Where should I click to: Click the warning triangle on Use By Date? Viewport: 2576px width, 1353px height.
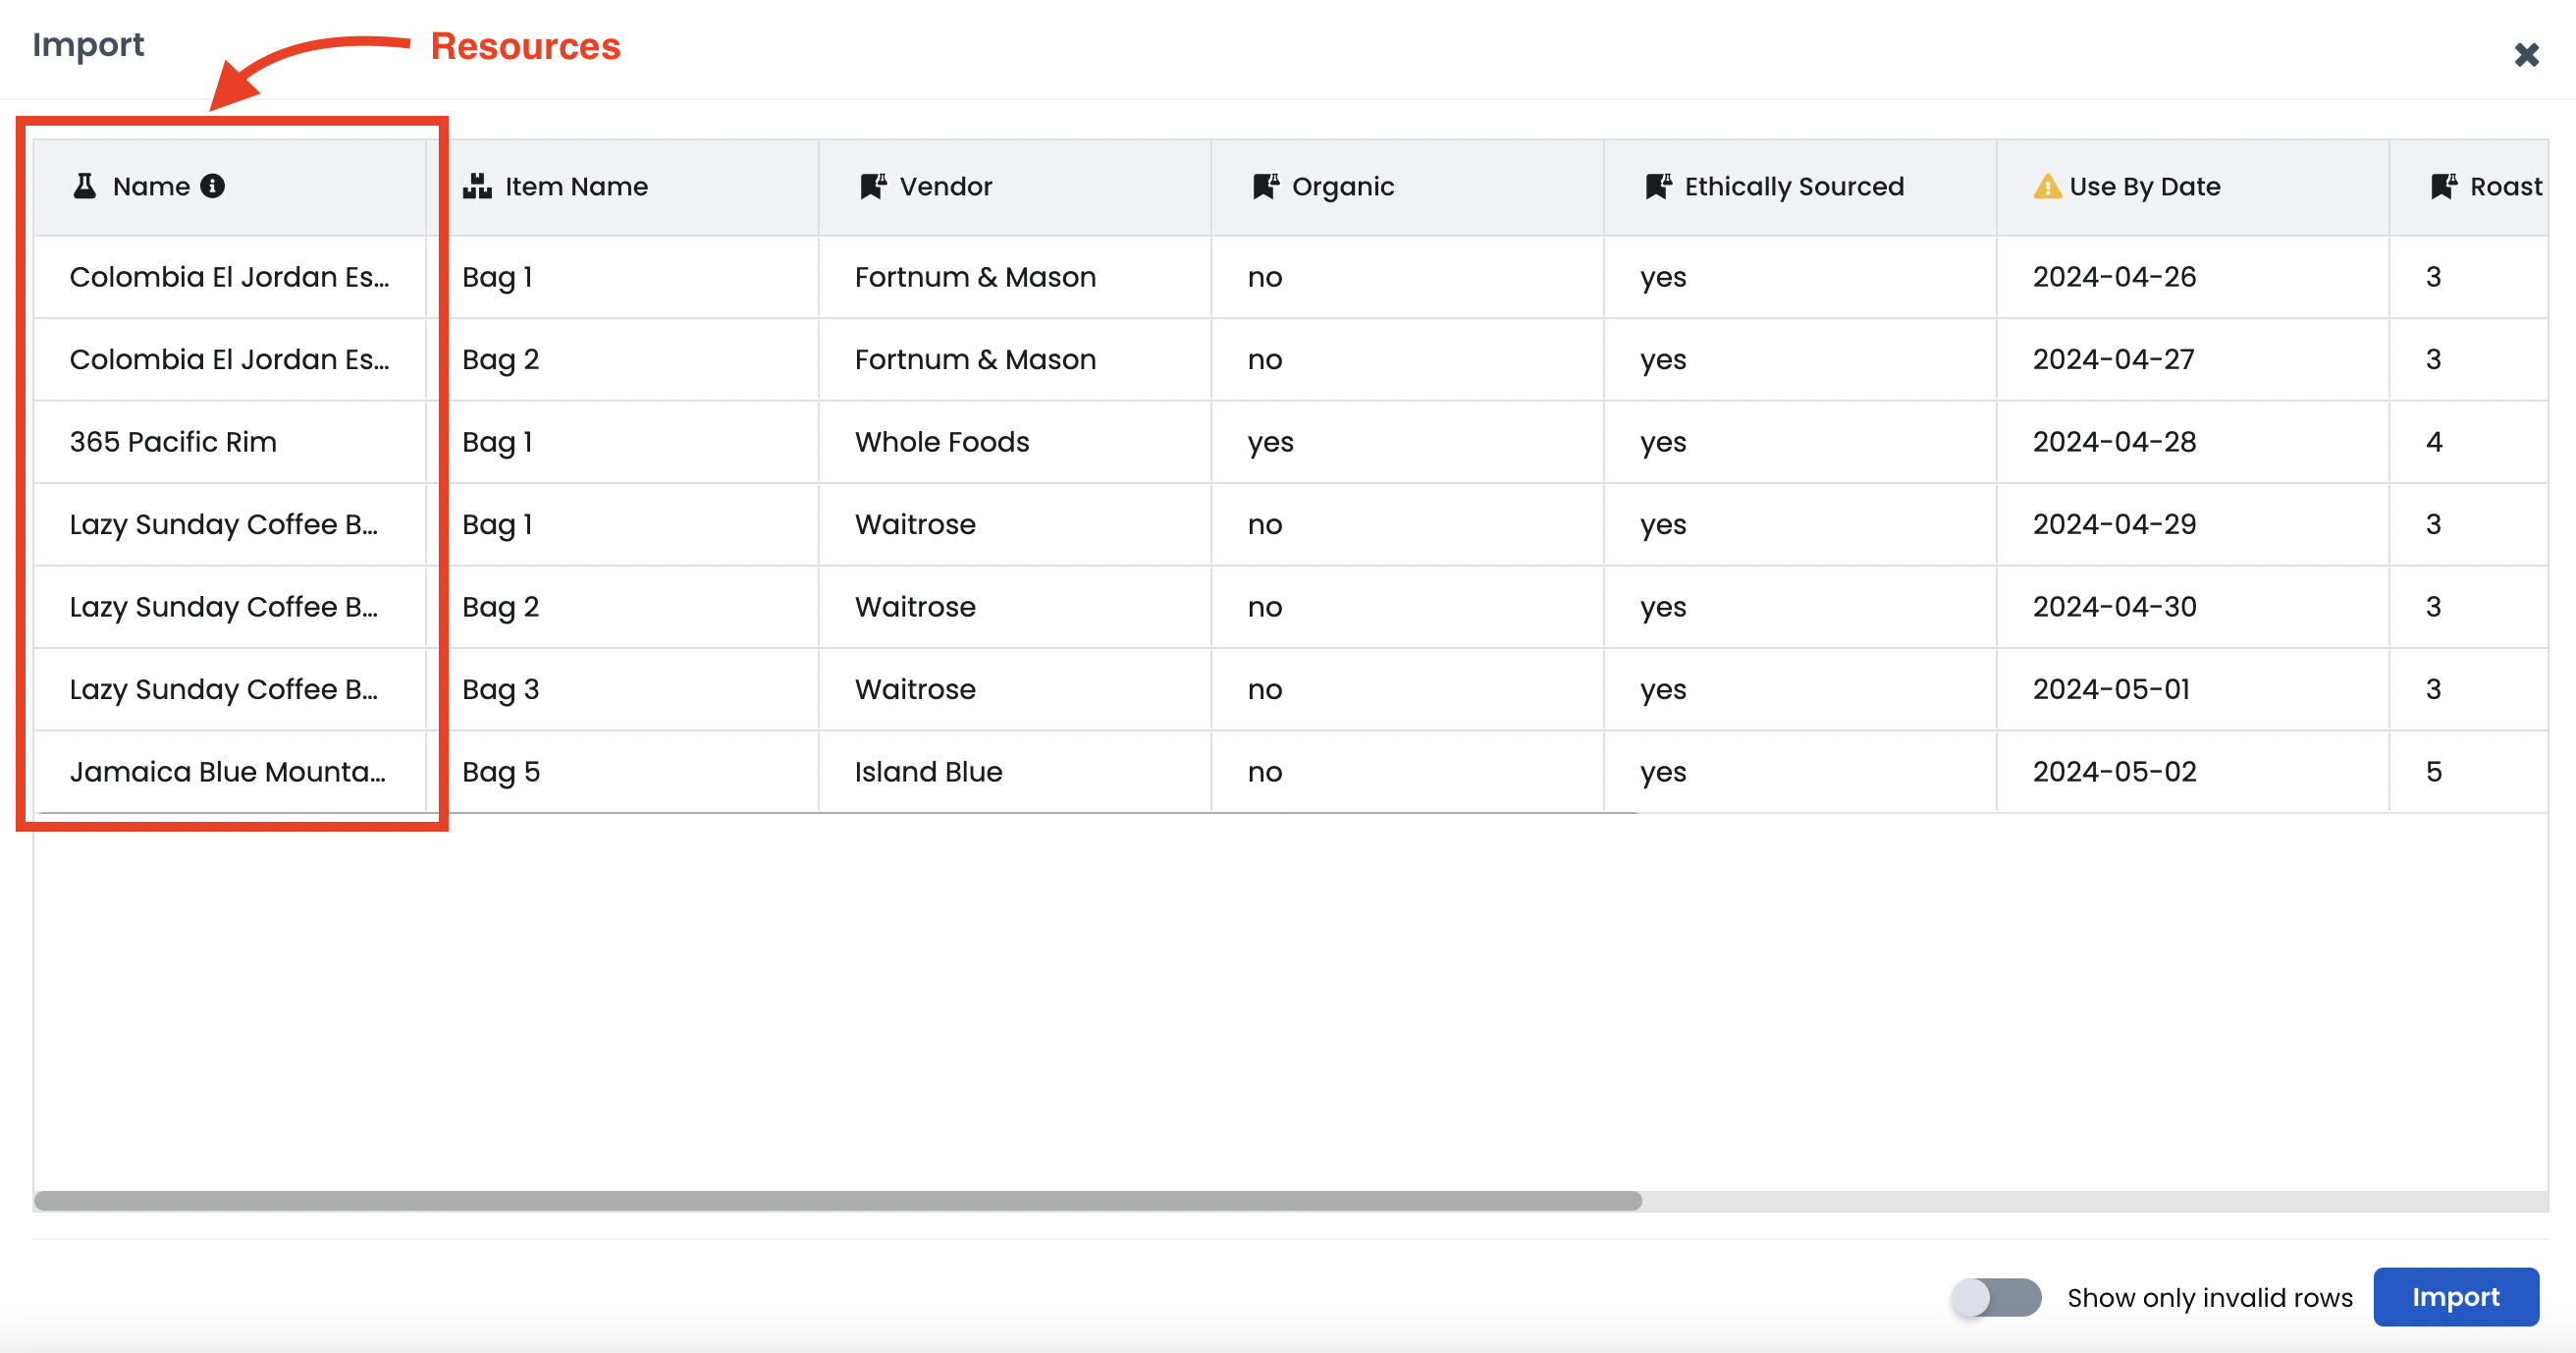click(x=2047, y=186)
